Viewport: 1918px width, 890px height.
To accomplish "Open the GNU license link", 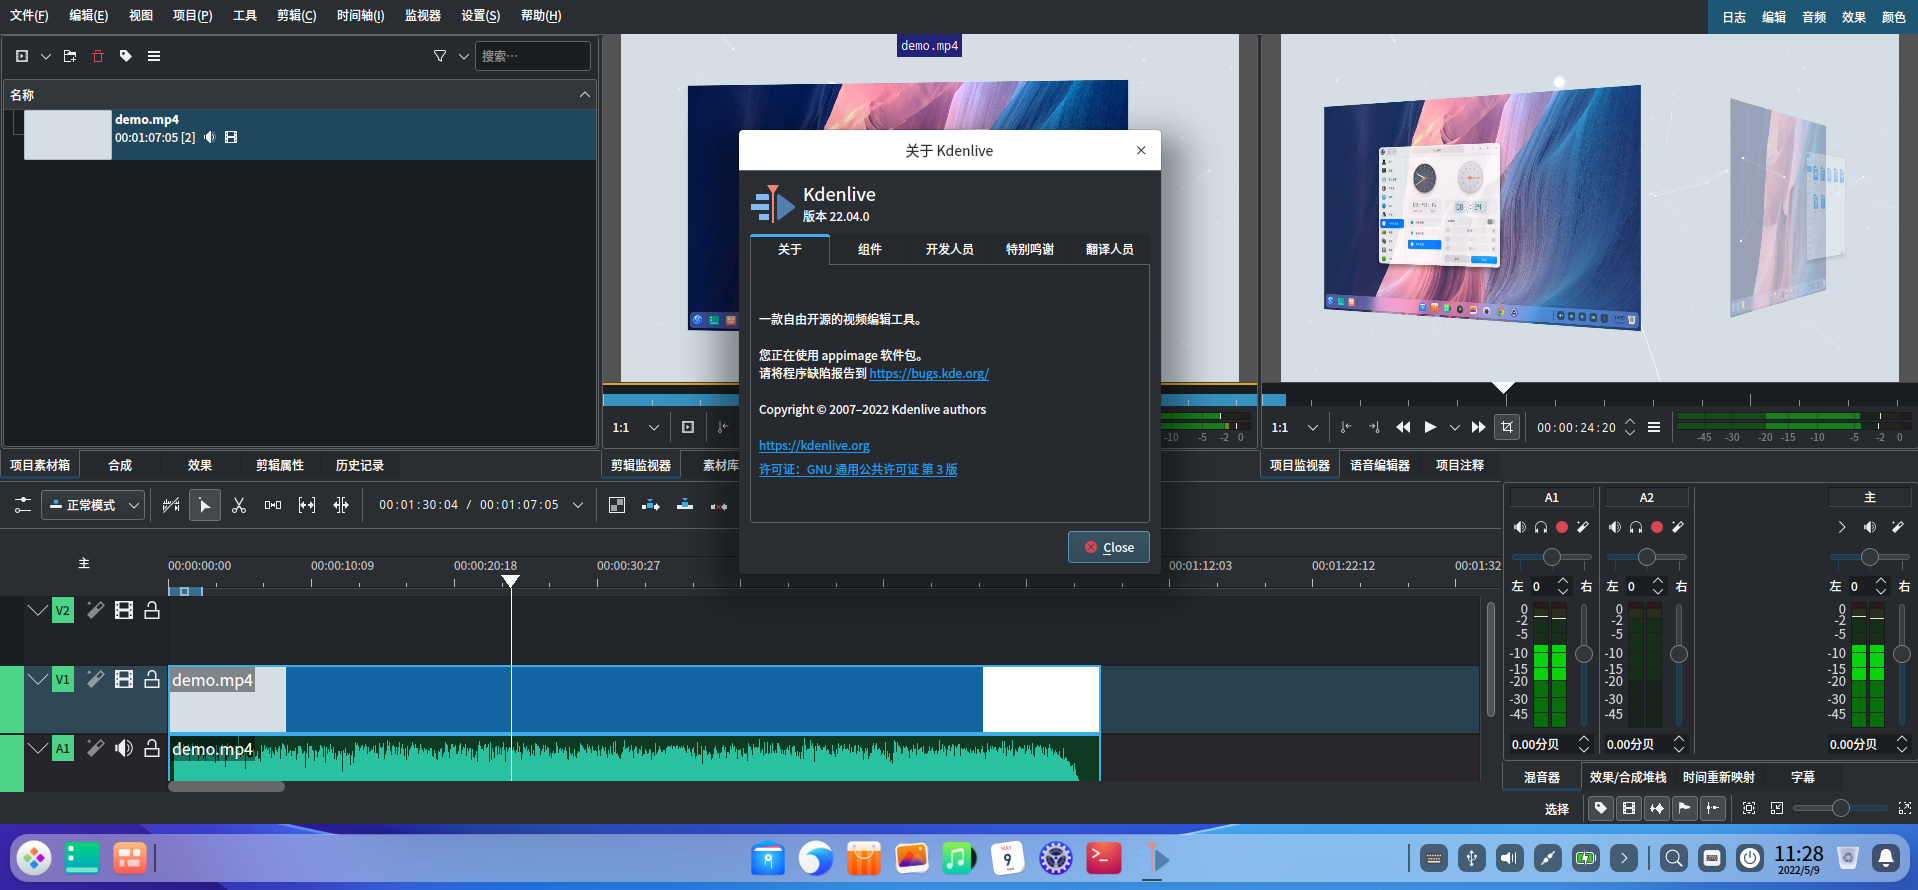I will point(858,469).
